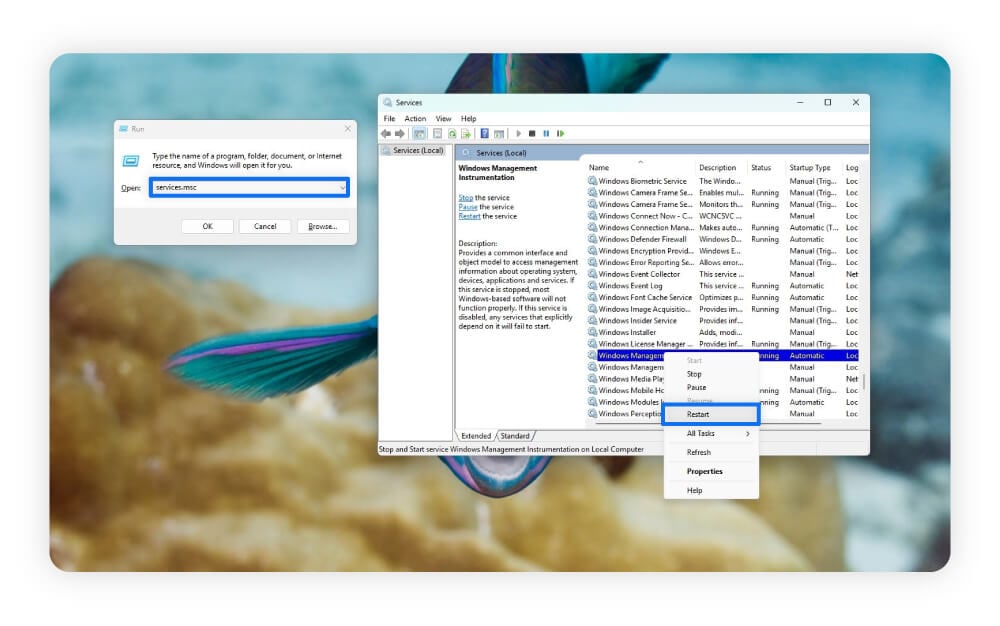1000x626 pixels.
Task: Click the Restart Service toolbar icon
Action: click(x=561, y=134)
